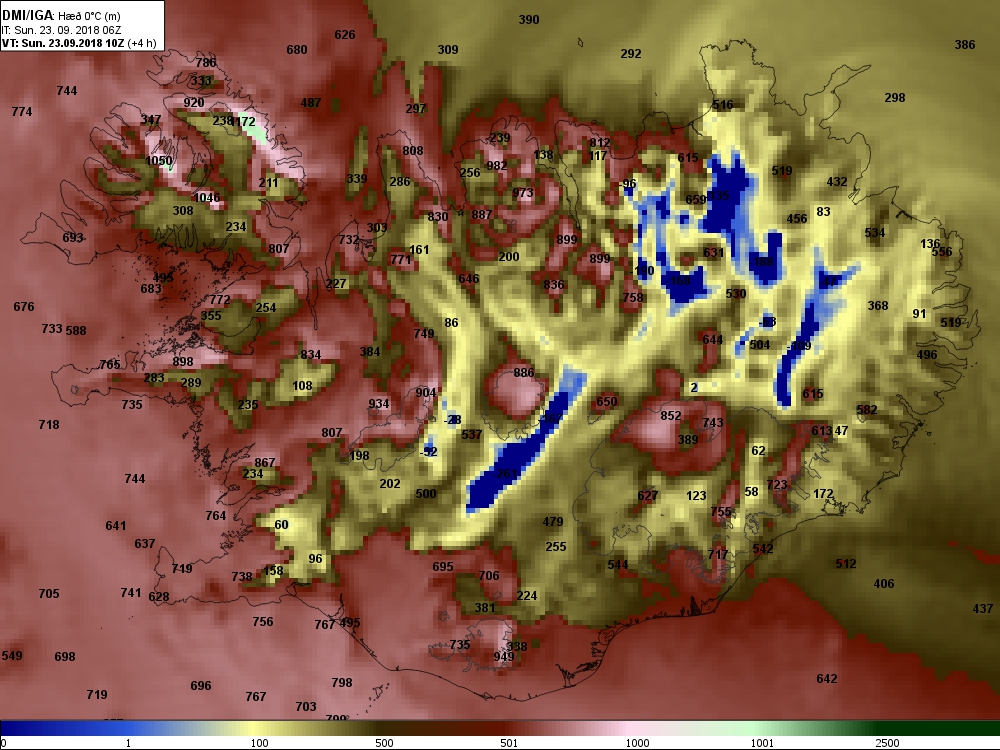Screen dimensions: 1000x750
Task: Click the '479' value on the map
Action: coord(552,522)
